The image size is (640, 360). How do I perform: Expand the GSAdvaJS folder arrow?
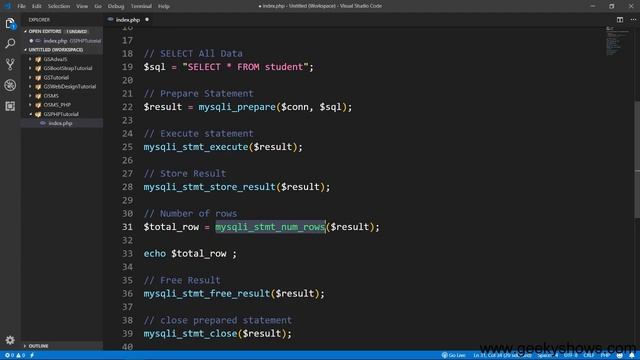(30, 59)
